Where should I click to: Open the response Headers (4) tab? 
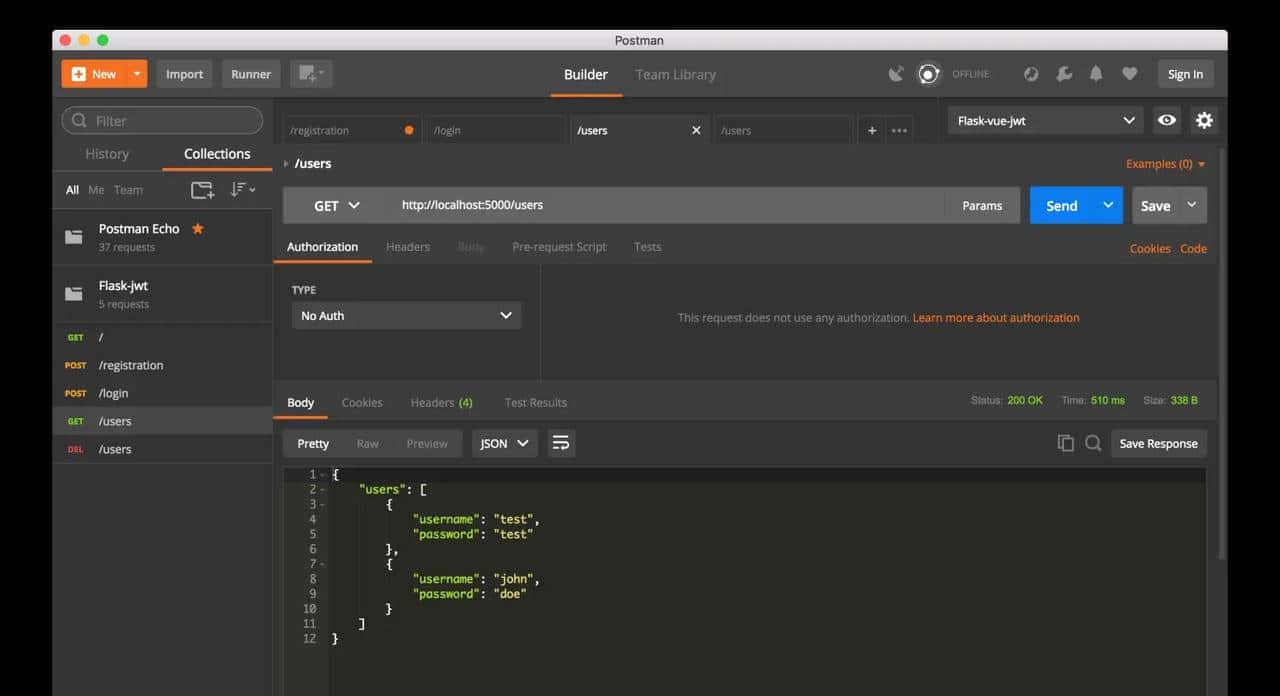pyautogui.click(x=441, y=402)
